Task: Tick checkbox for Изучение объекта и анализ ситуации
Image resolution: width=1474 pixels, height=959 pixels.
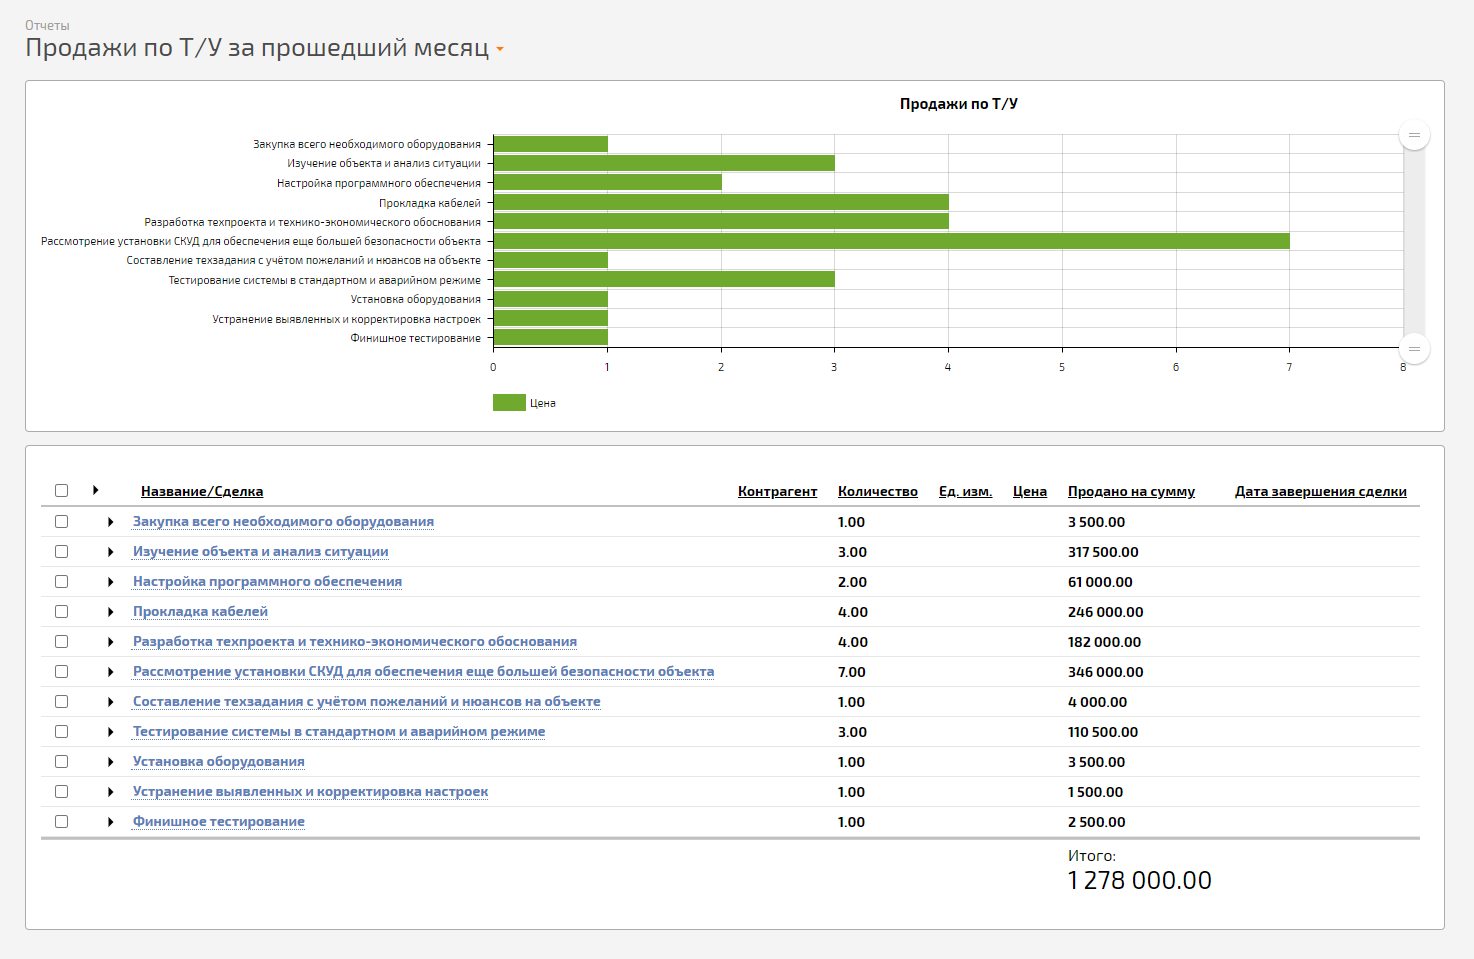Action: click(61, 552)
